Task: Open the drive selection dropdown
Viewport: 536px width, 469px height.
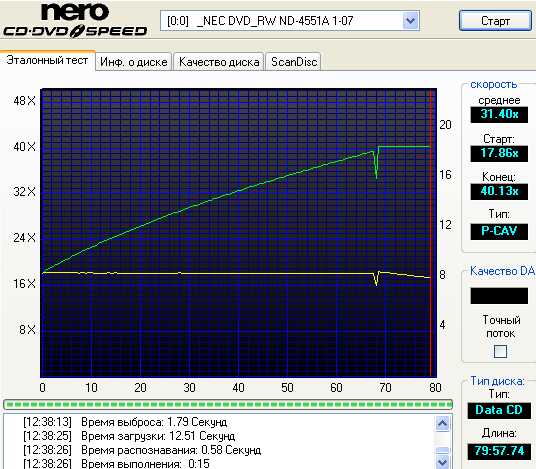Action: coord(411,21)
